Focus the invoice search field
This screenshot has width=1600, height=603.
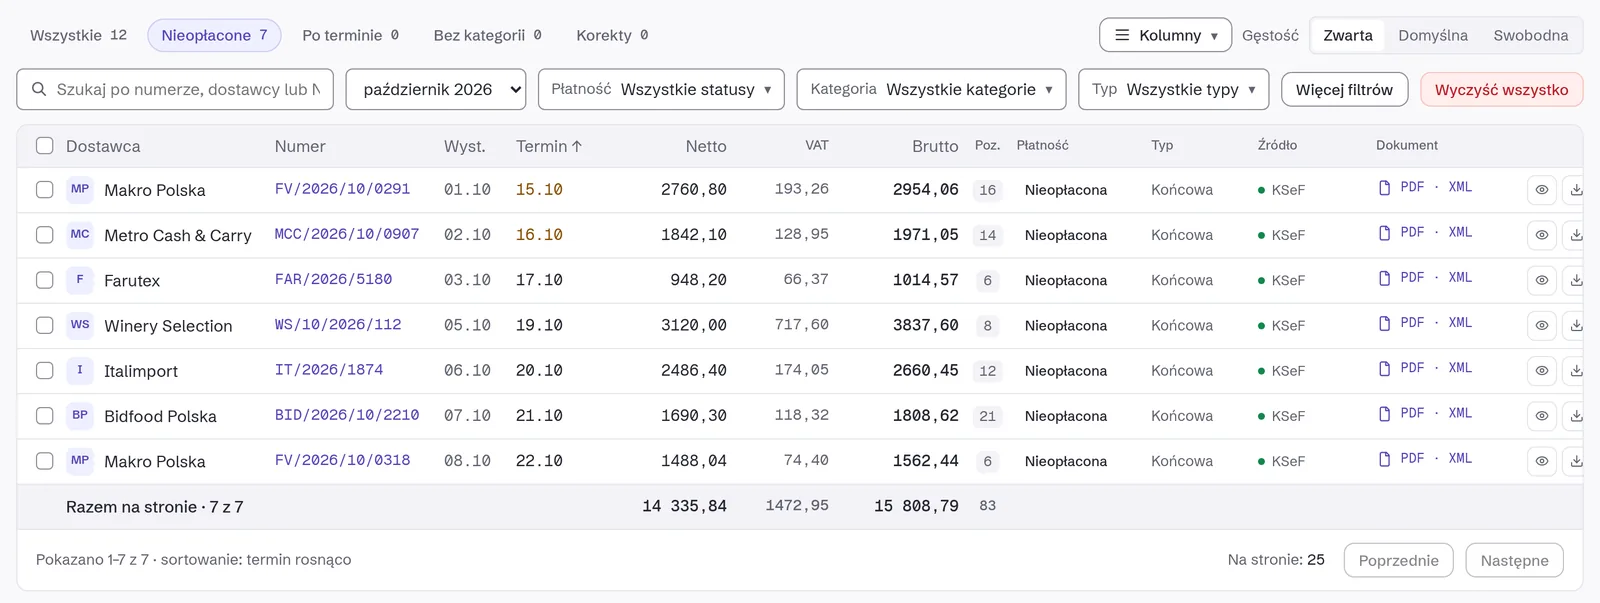pyautogui.click(x=175, y=89)
